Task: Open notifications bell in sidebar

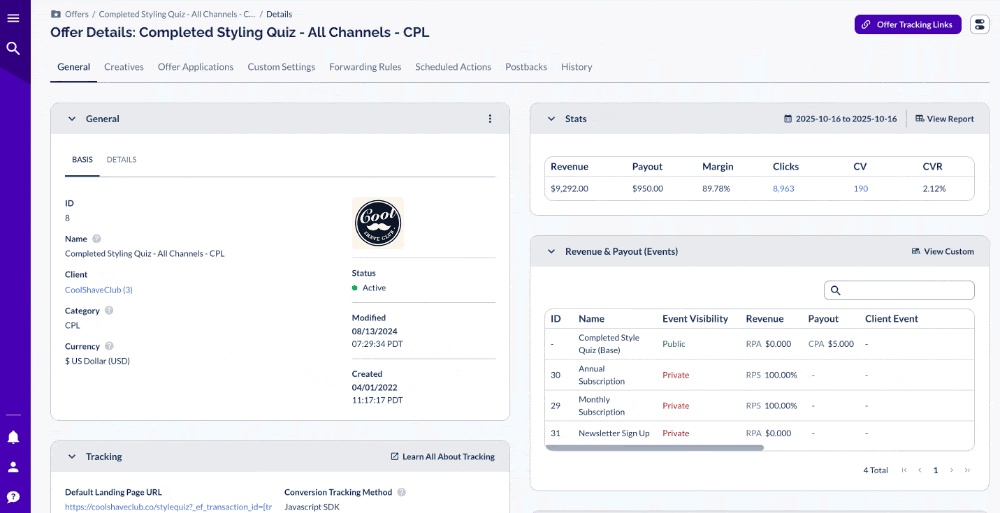Action: click(x=13, y=437)
